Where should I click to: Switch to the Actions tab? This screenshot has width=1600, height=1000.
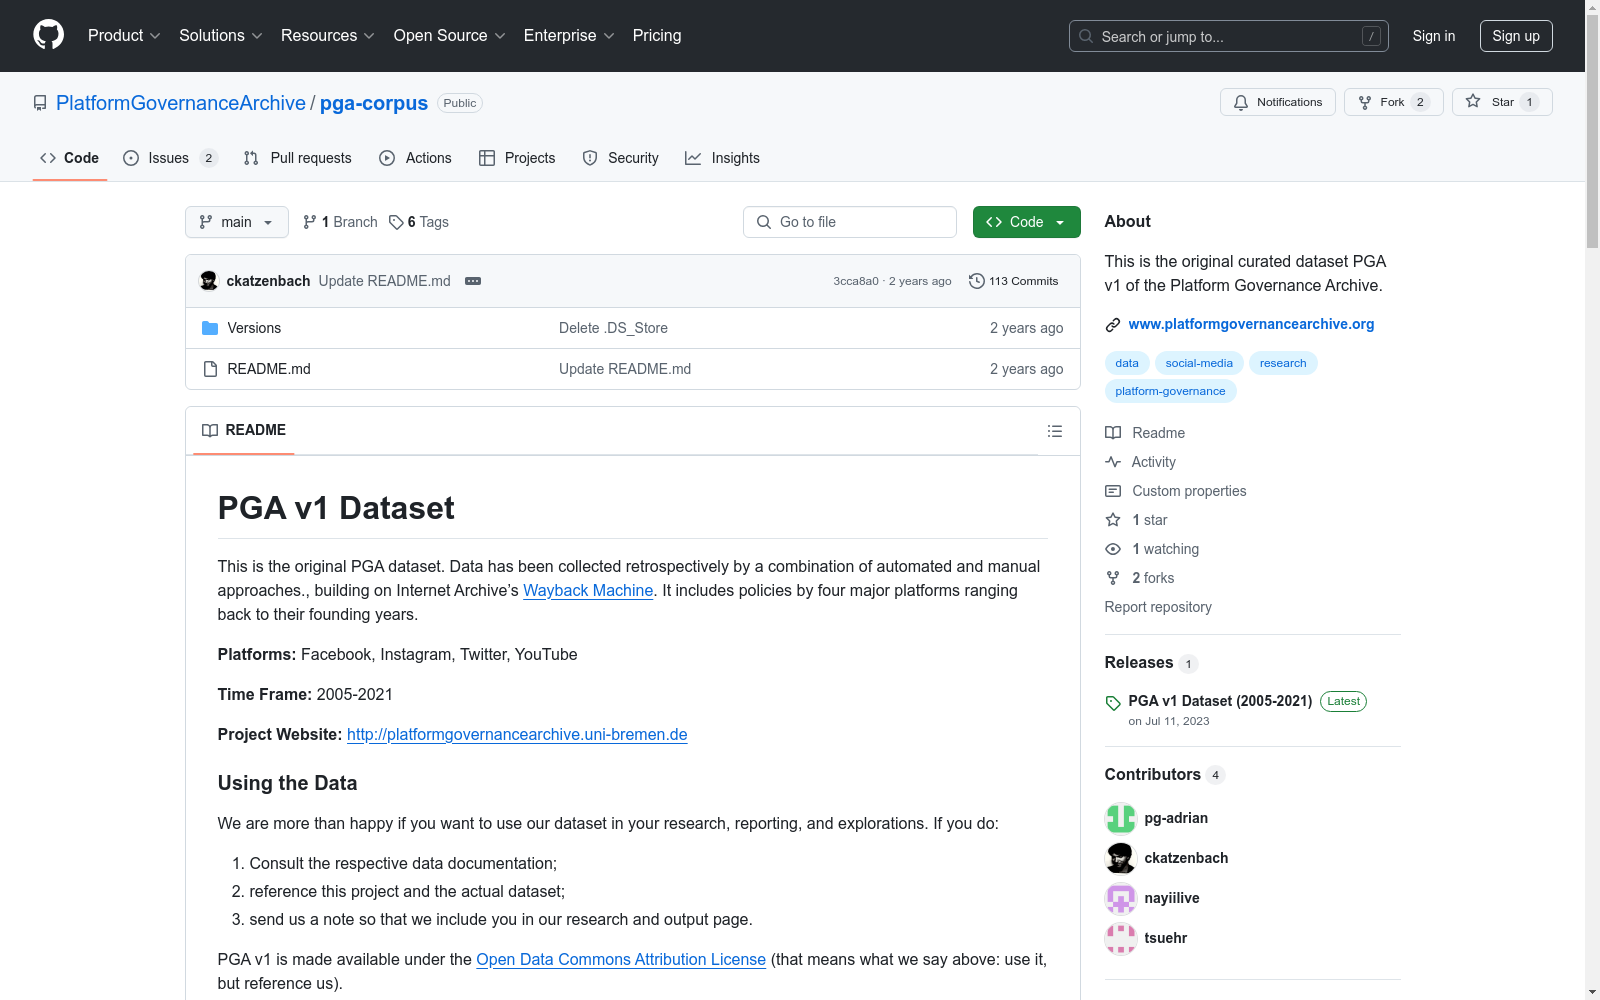coord(415,158)
